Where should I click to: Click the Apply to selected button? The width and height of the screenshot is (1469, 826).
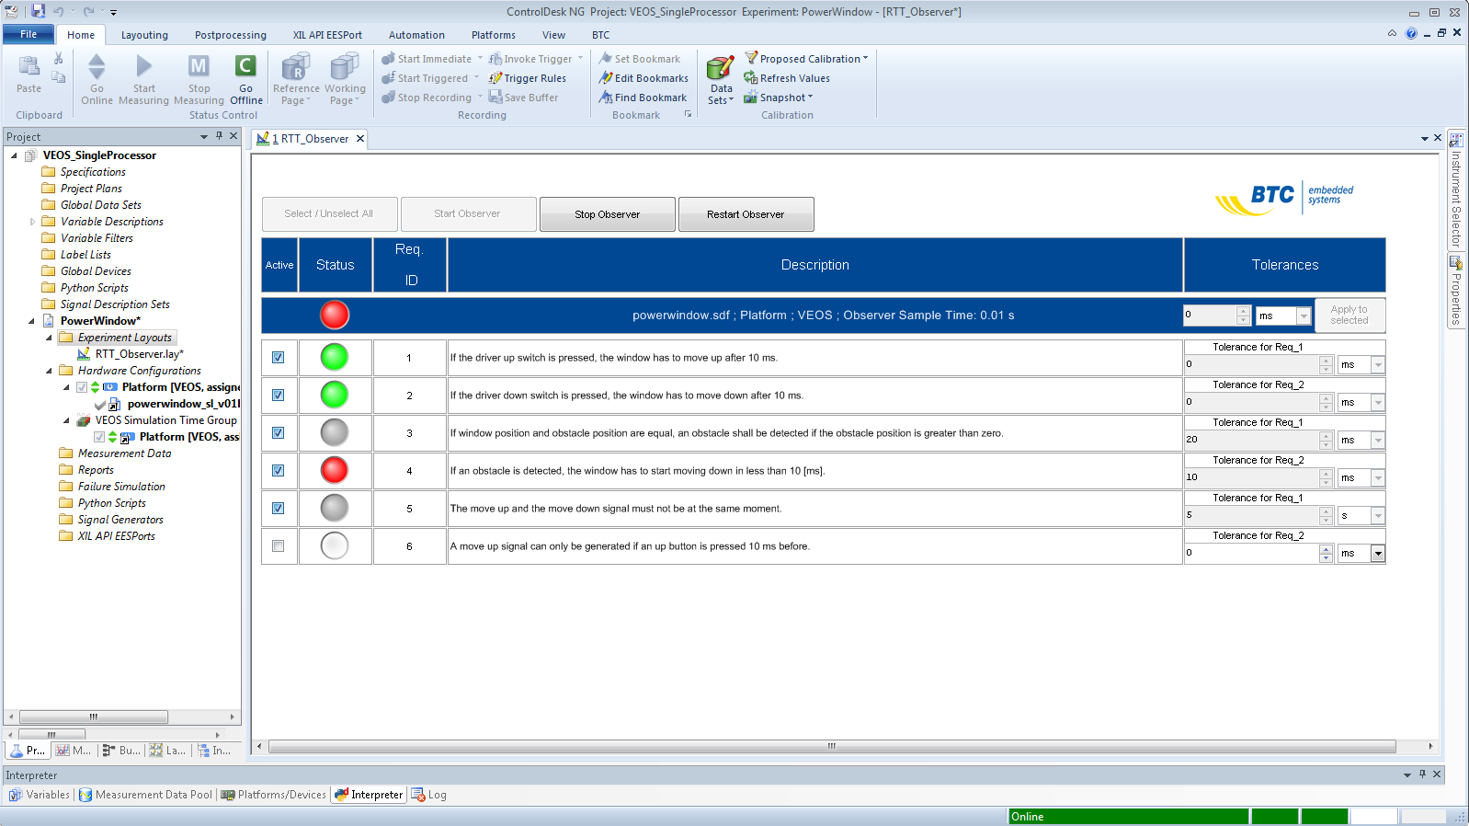coord(1349,315)
